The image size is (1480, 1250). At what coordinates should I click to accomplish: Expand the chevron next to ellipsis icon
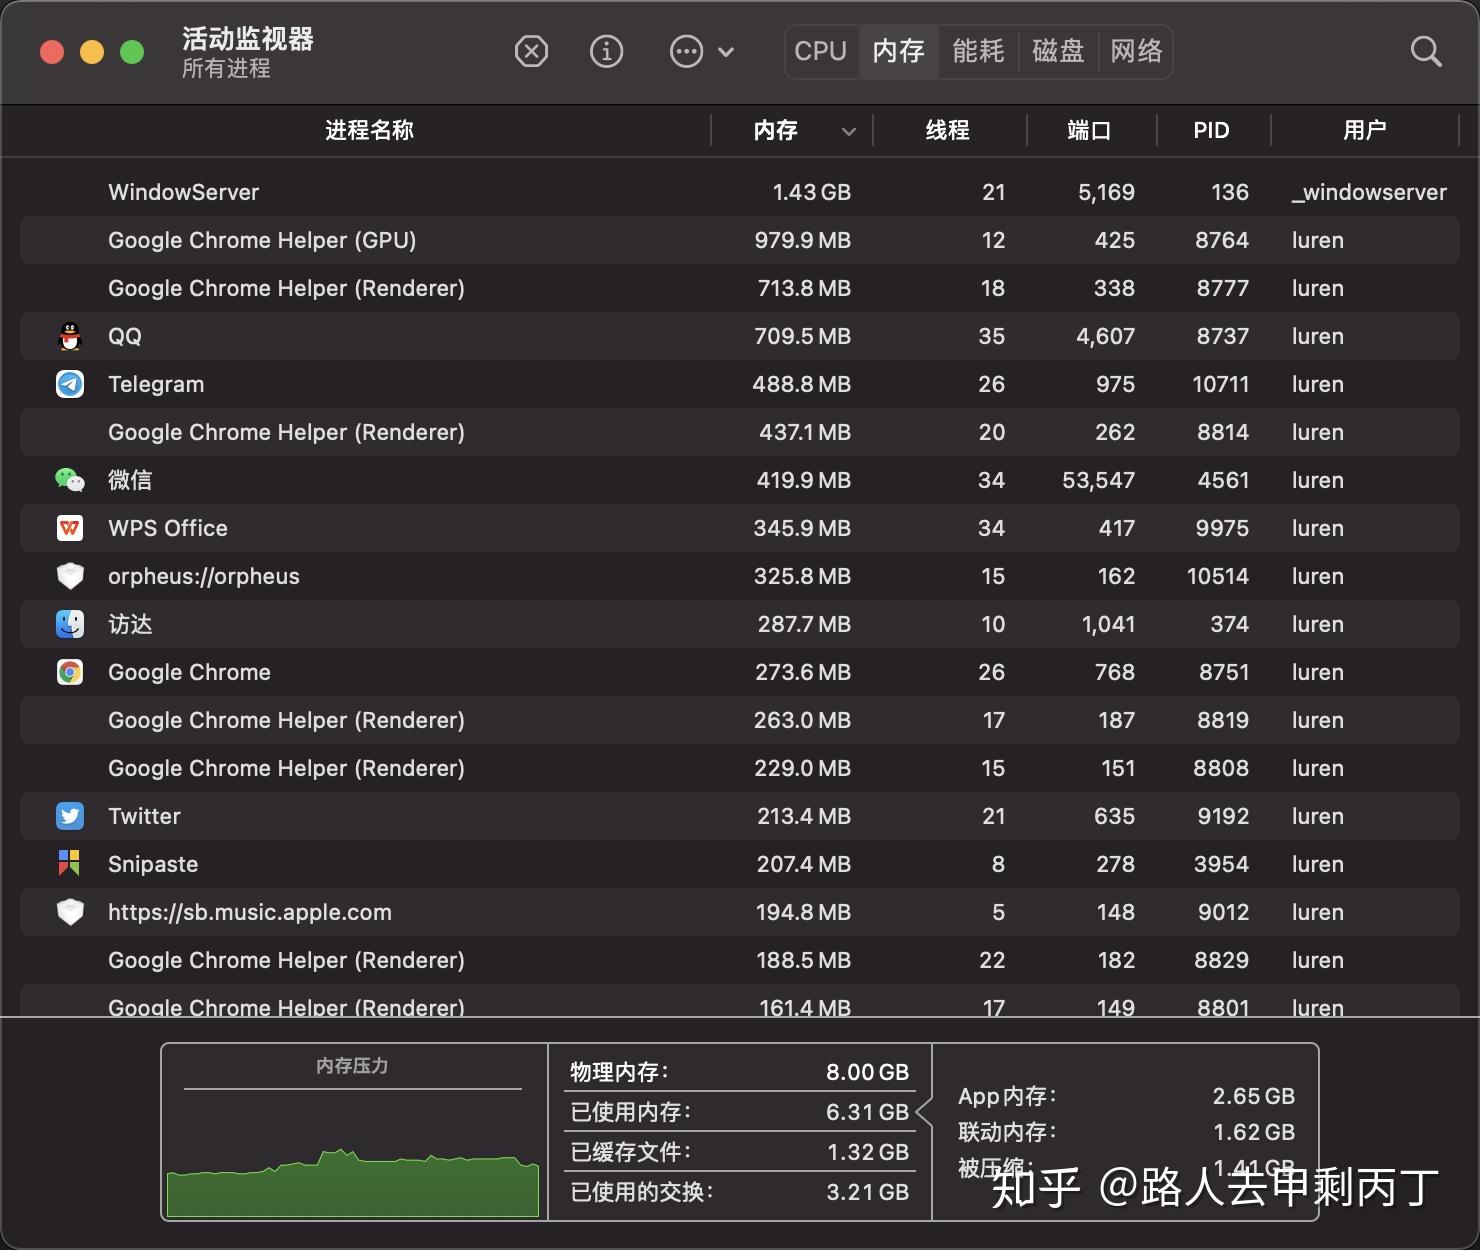pyautogui.click(x=726, y=52)
